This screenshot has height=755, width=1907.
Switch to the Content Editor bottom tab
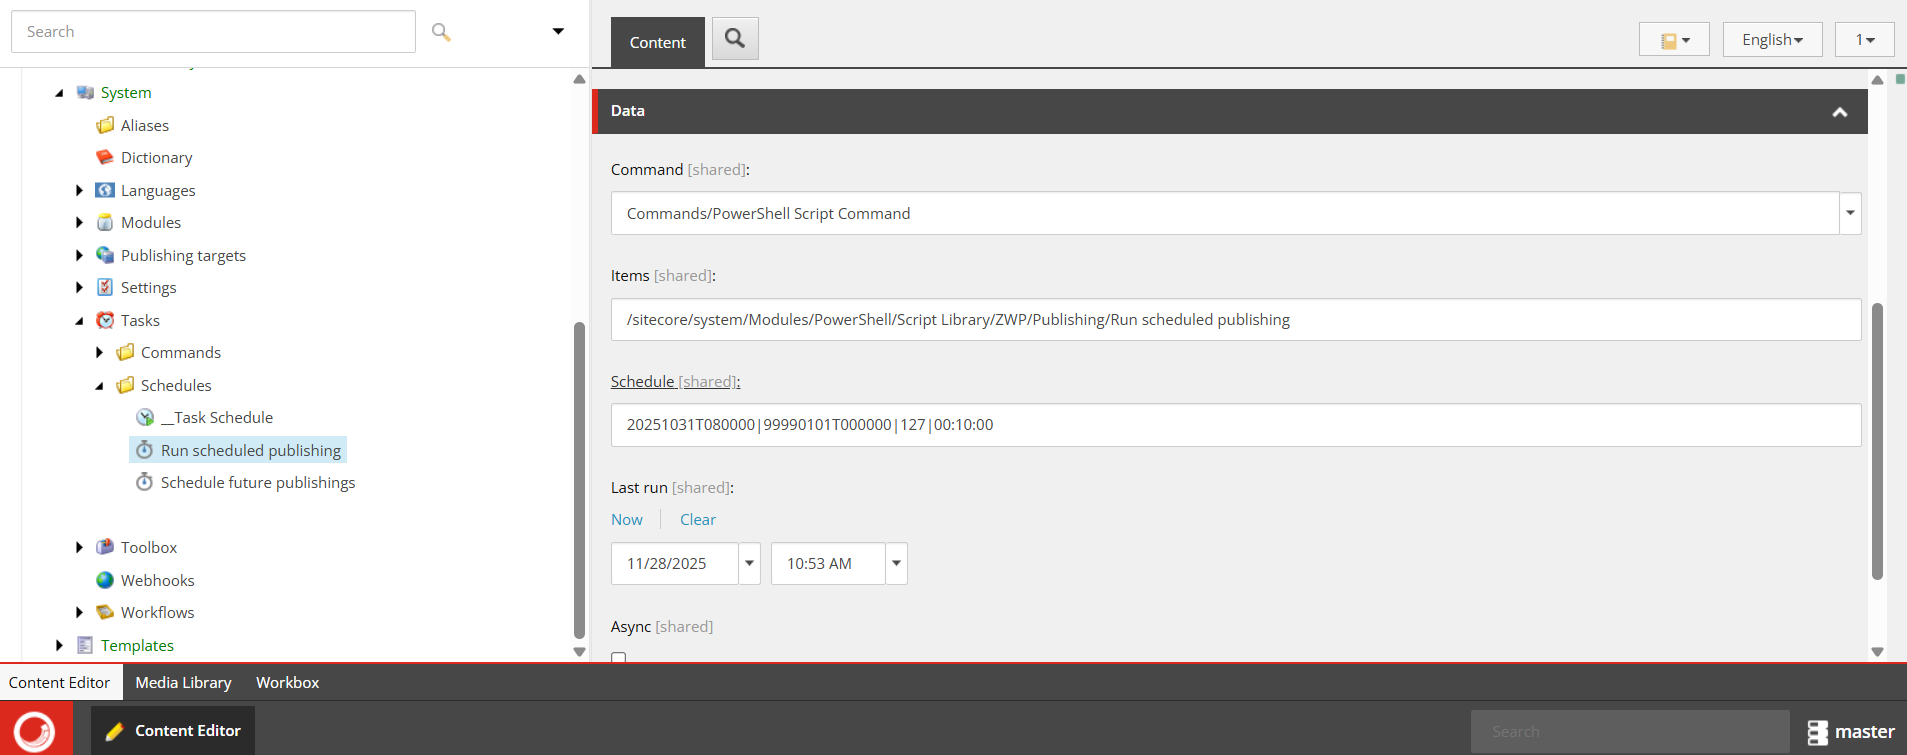coord(60,682)
